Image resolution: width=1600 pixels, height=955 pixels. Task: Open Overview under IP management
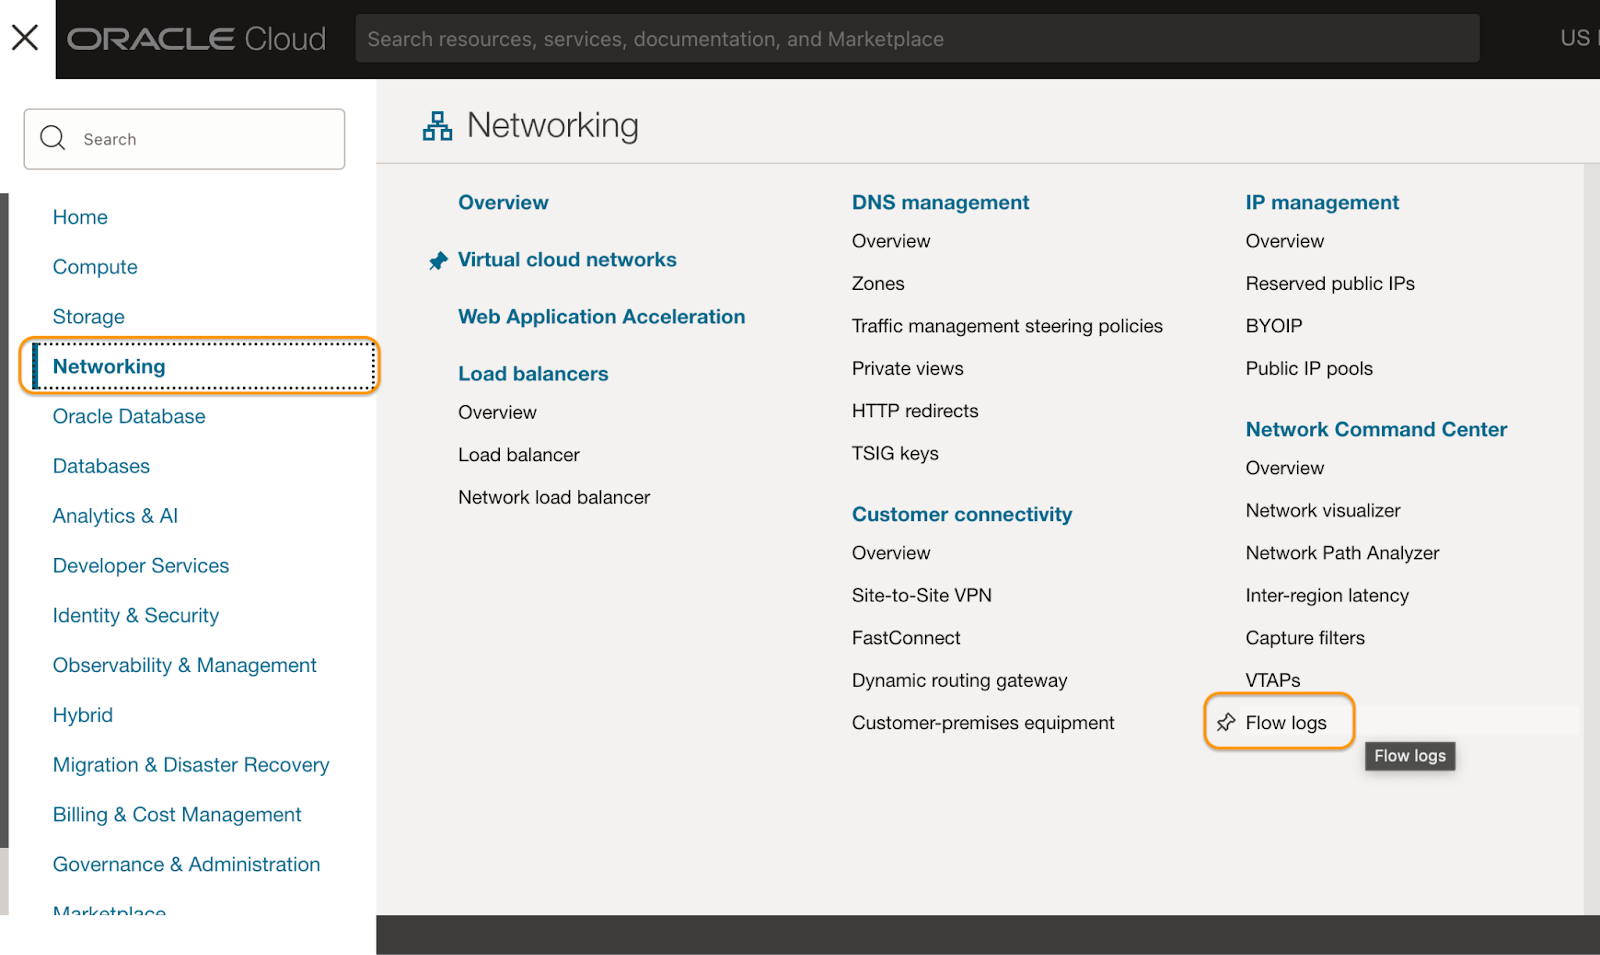(x=1285, y=241)
